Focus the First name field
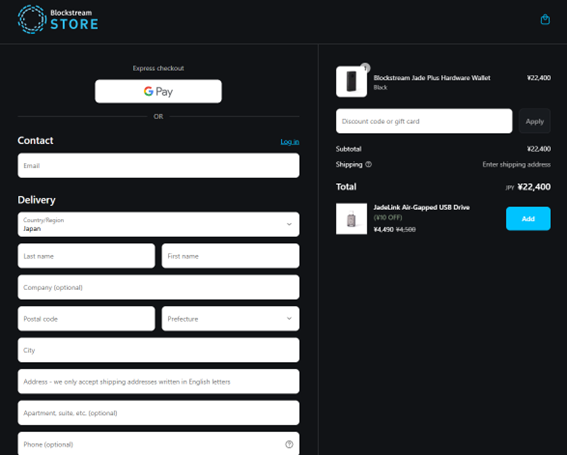The height and width of the screenshot is (455, 567). click(x=230, y=256)
